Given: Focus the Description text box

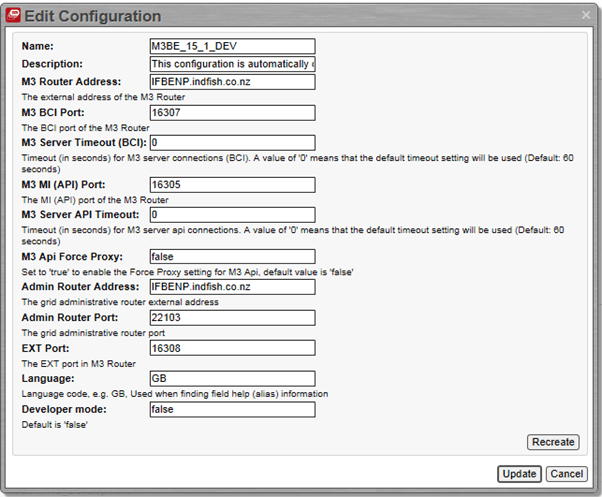Looking at the screenshot, I should [x=231, y=64].
